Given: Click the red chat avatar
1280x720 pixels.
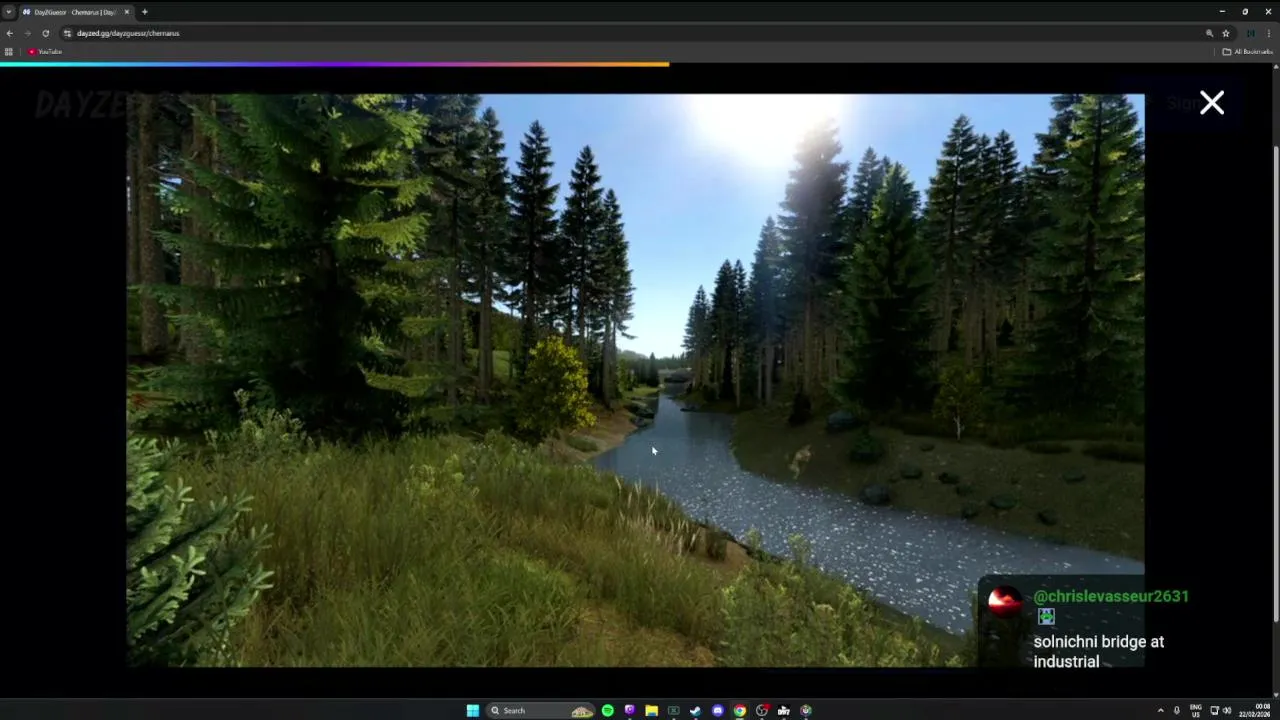Looking at the screenshot, I should [x=1005, y=601].
